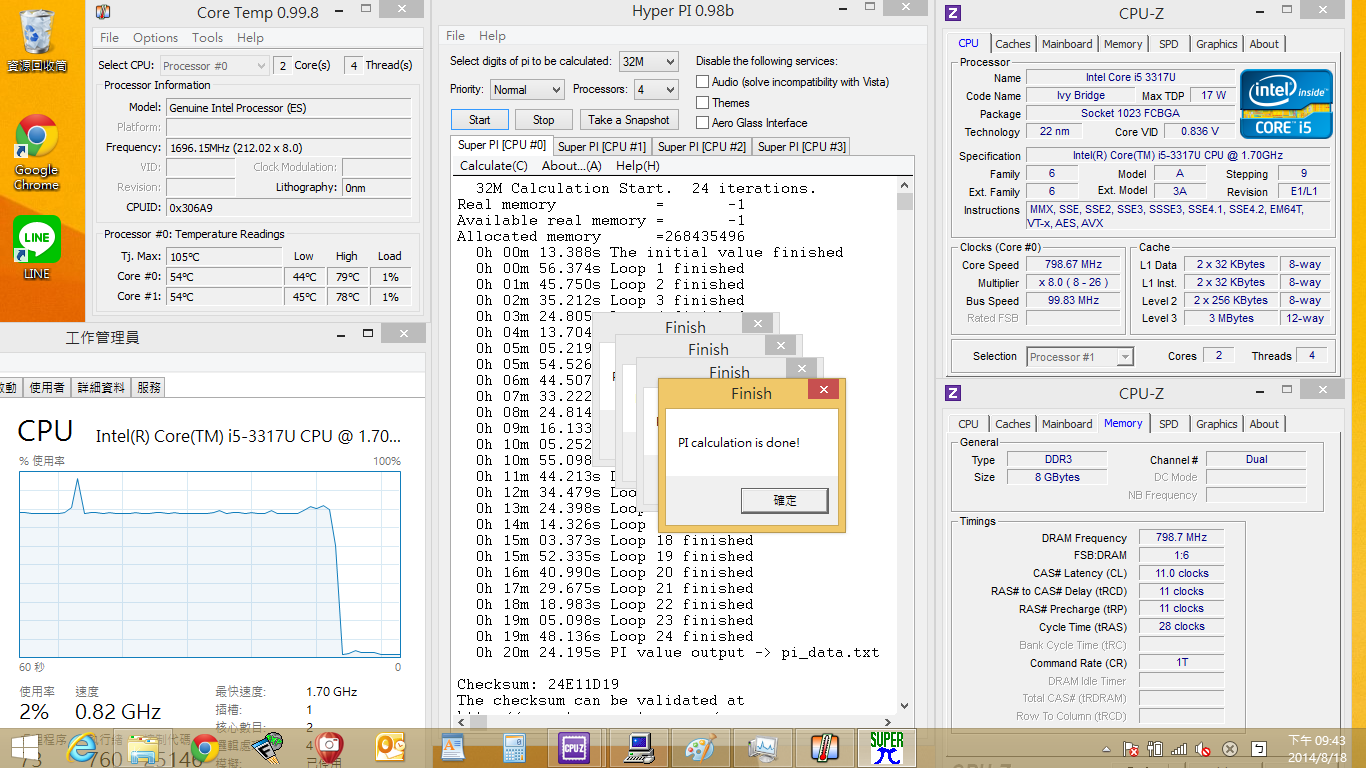Open SPD tab in lower CPU-Z window
1366x768 pixels.
(1168, 424)
